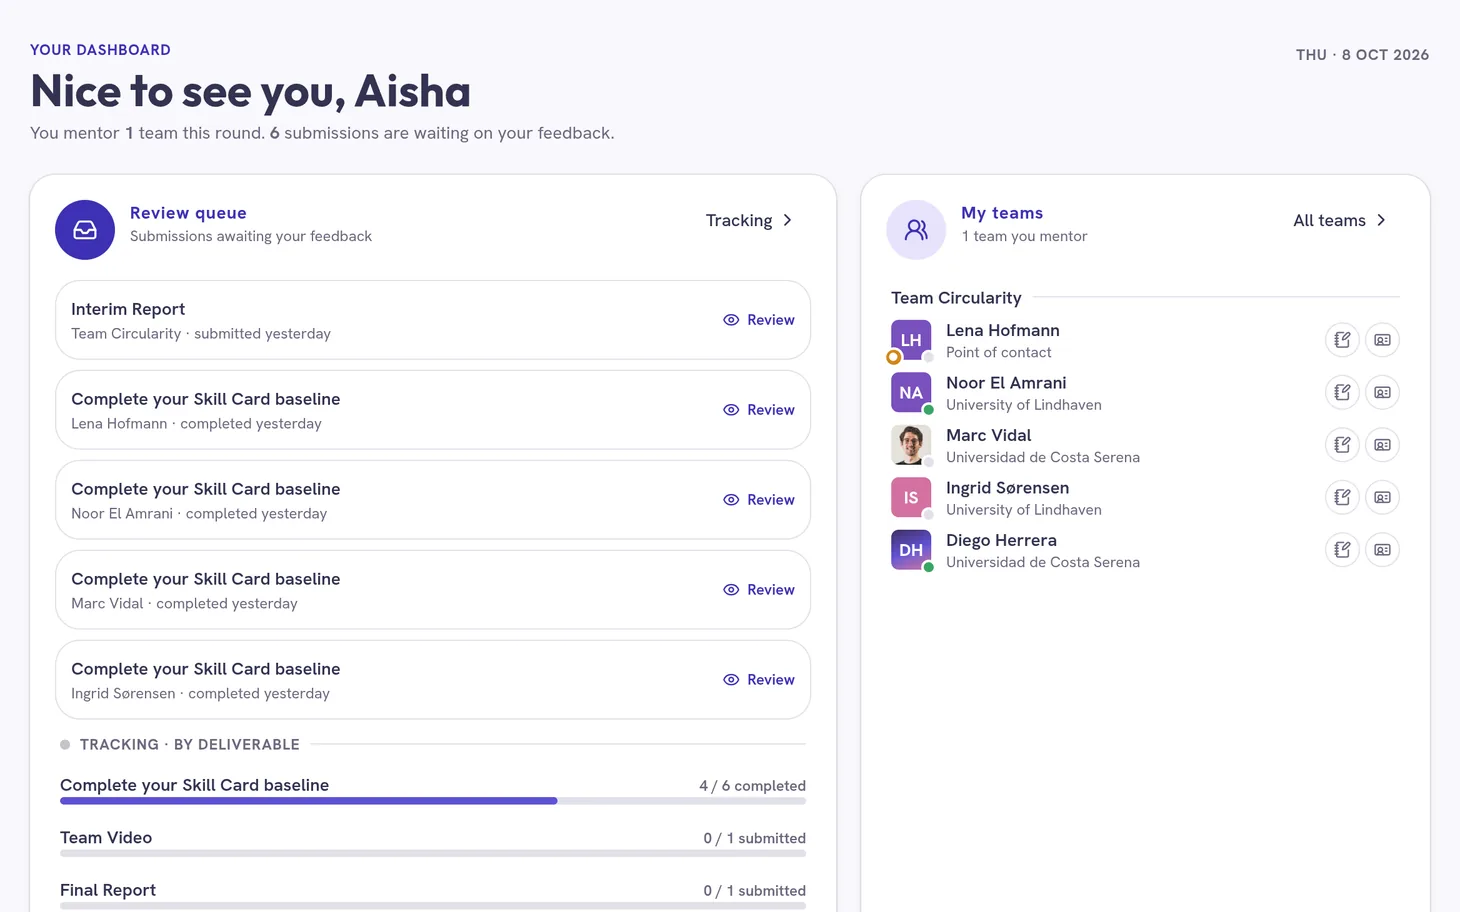Open the note icon for Diego Herrera
Screen dimensions: 1460x912
1342,550
